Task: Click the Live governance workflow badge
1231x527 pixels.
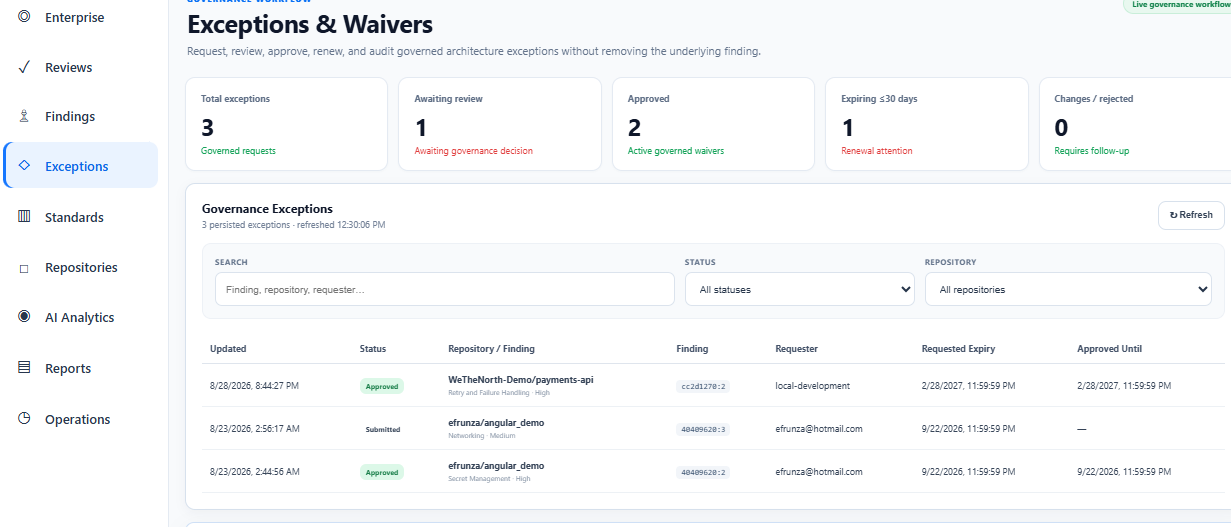Action: coord(1178,4)
